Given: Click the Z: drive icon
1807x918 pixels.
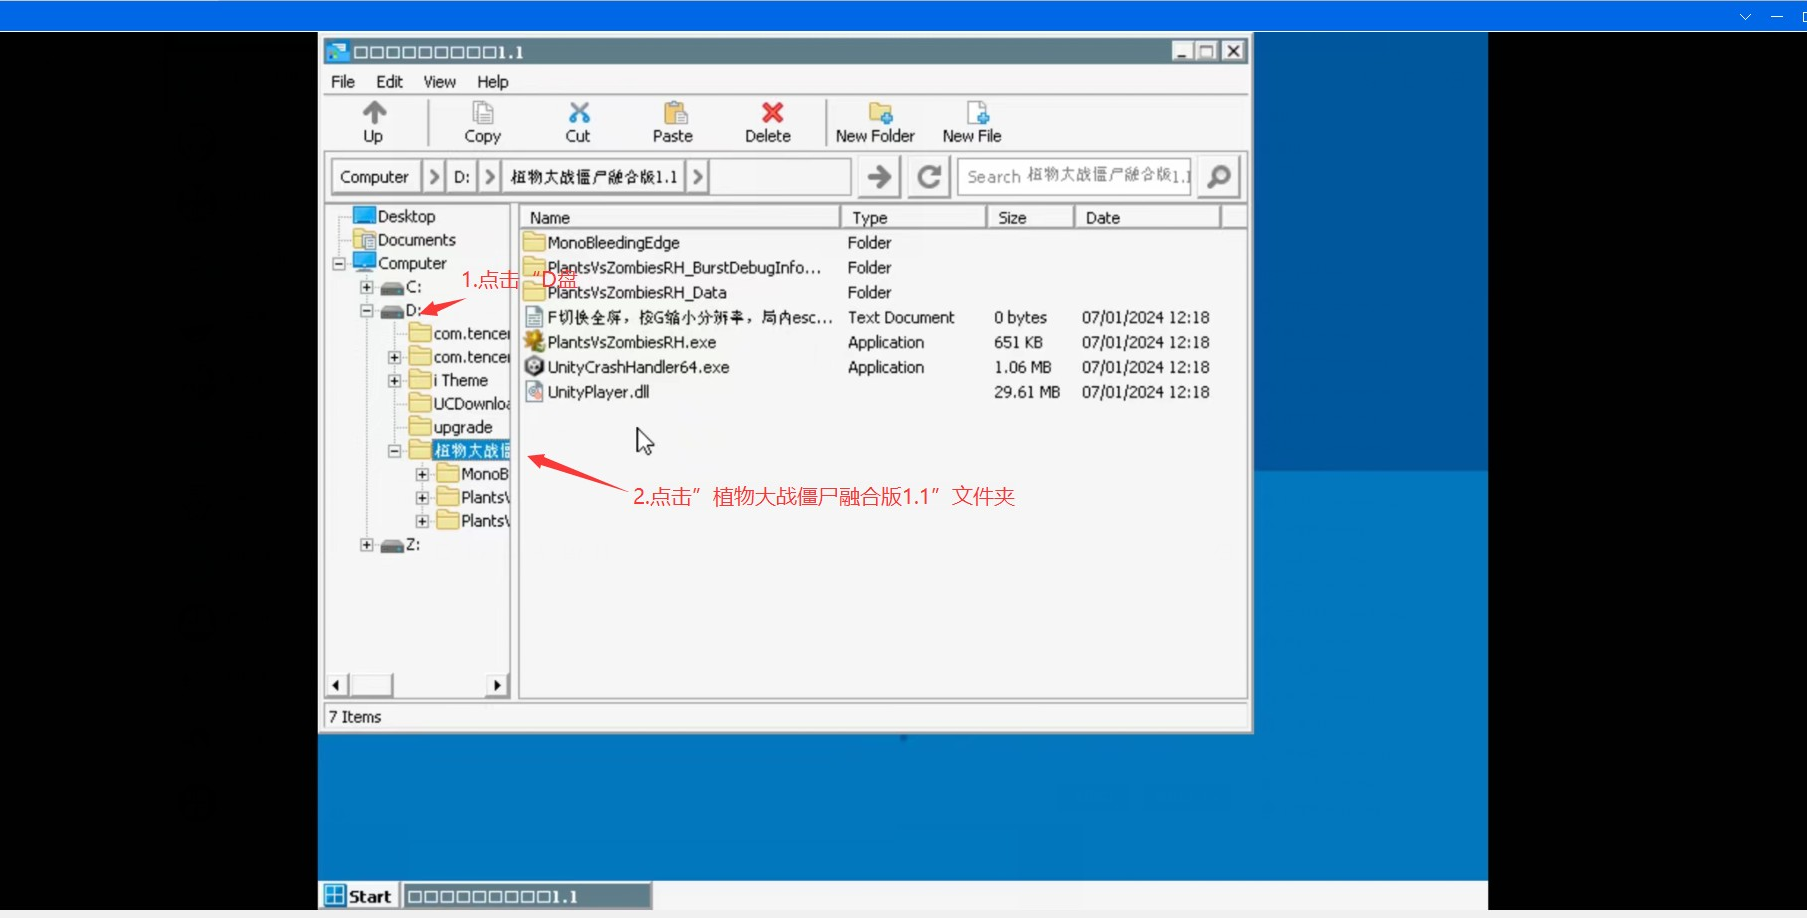Looking at the screenshot, I should tap(392, 546).
